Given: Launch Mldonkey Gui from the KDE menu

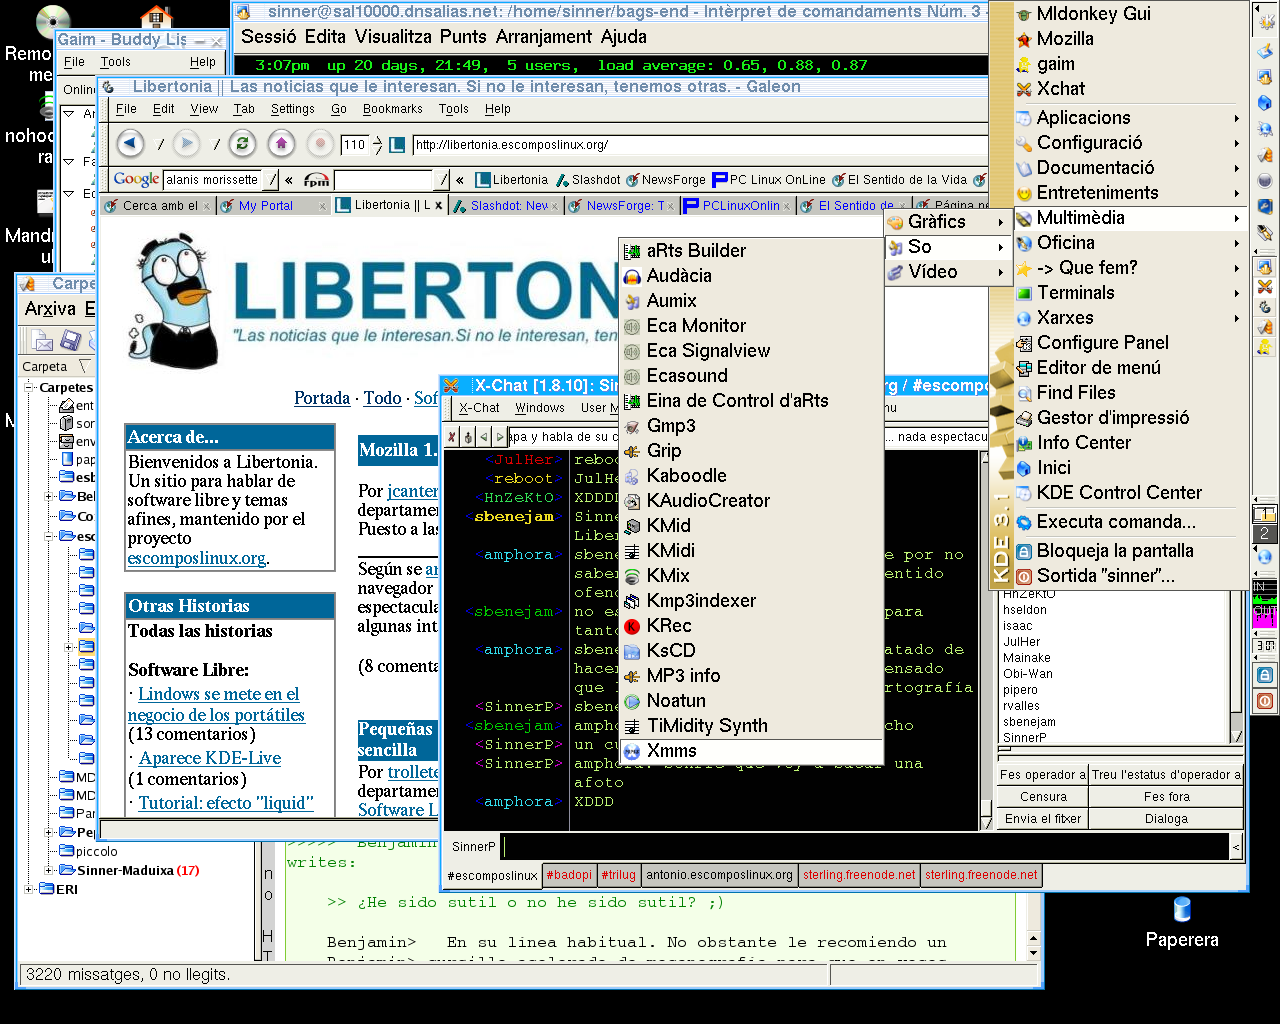Looking at the screenshot, I should [x=1130, y=14].
